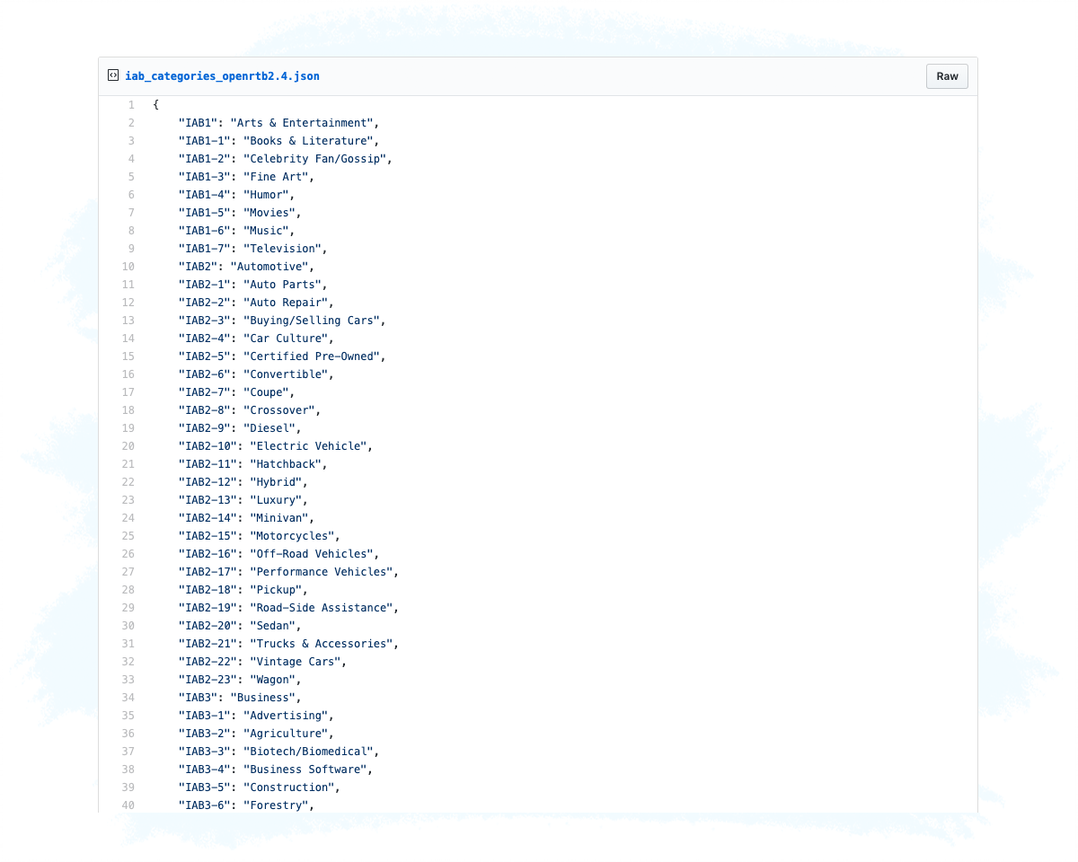Click the "Books & Literature" line
The image size is (1078, 862).
[278, 141]
